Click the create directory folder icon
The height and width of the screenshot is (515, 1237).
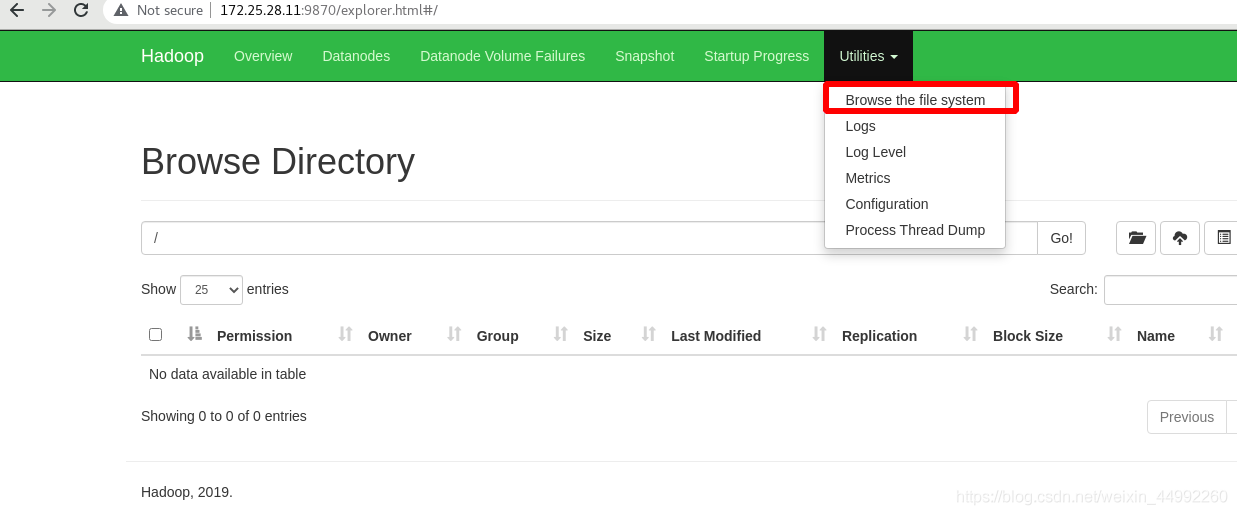coord(1136,238)
